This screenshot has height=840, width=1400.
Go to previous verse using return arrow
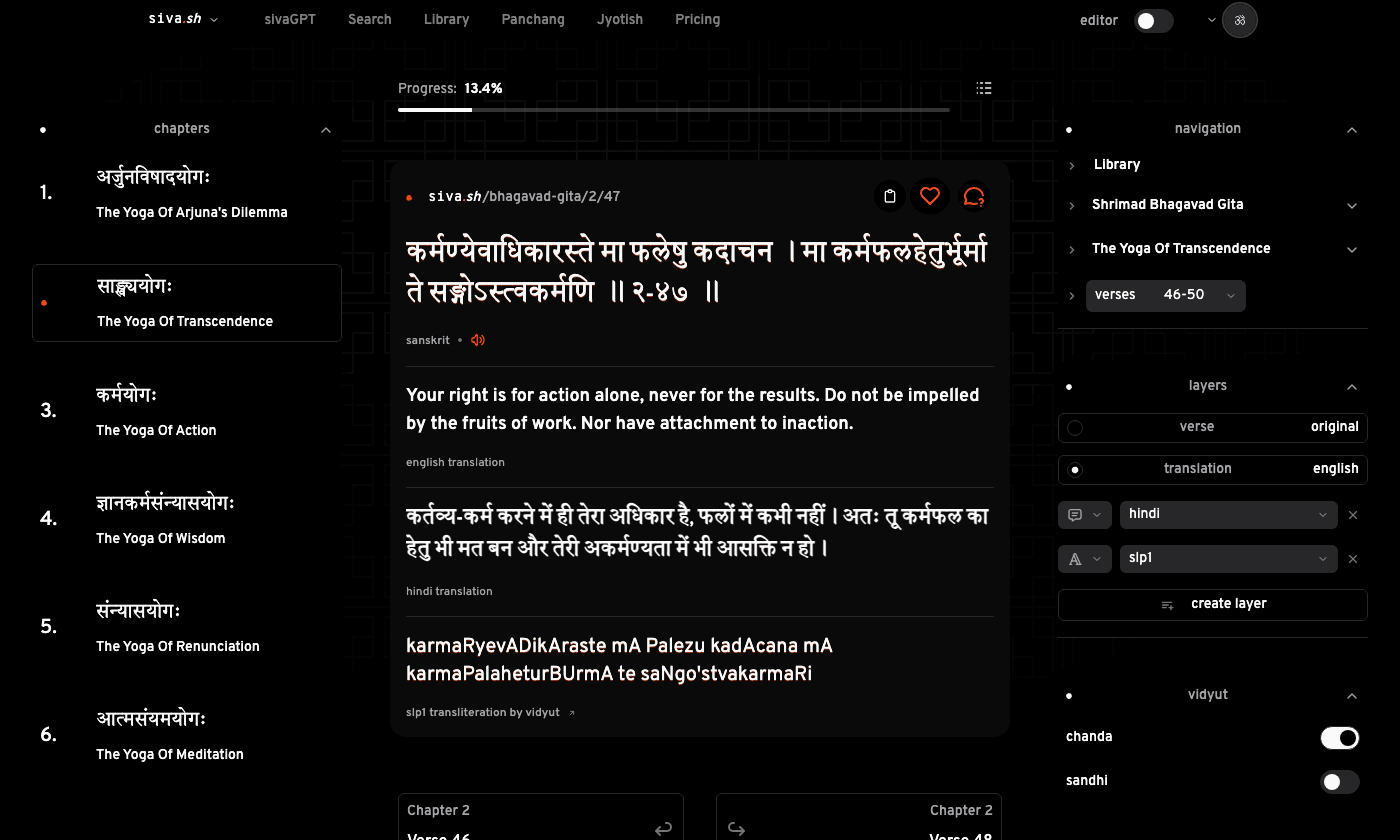663,828
